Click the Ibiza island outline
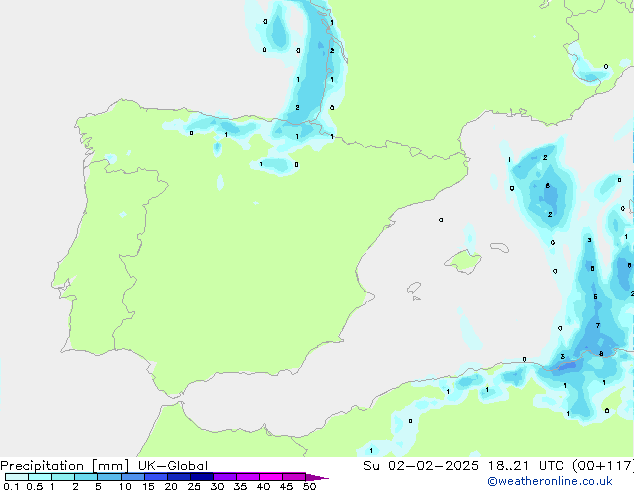 [414, 288]
